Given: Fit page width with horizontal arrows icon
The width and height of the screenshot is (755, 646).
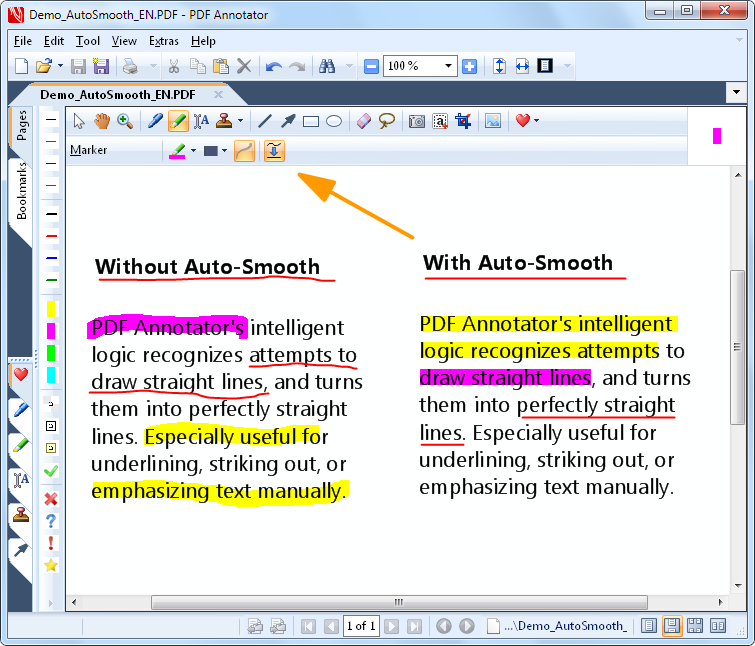Looking at the screenshot, I should [x=522, y=66].
